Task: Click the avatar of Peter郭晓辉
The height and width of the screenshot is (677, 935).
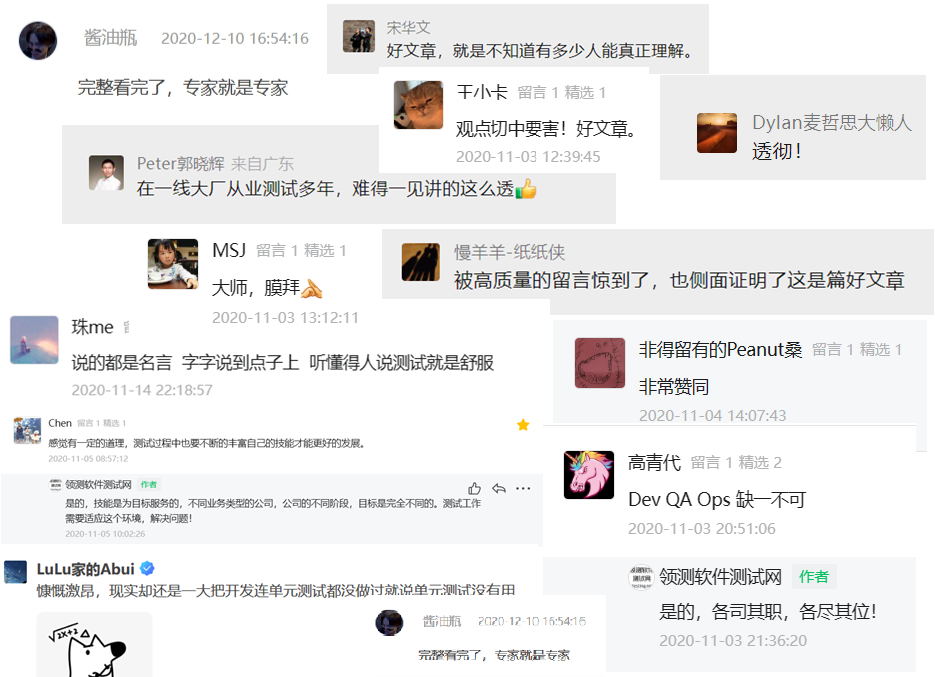Action: (x=106, y=173)
